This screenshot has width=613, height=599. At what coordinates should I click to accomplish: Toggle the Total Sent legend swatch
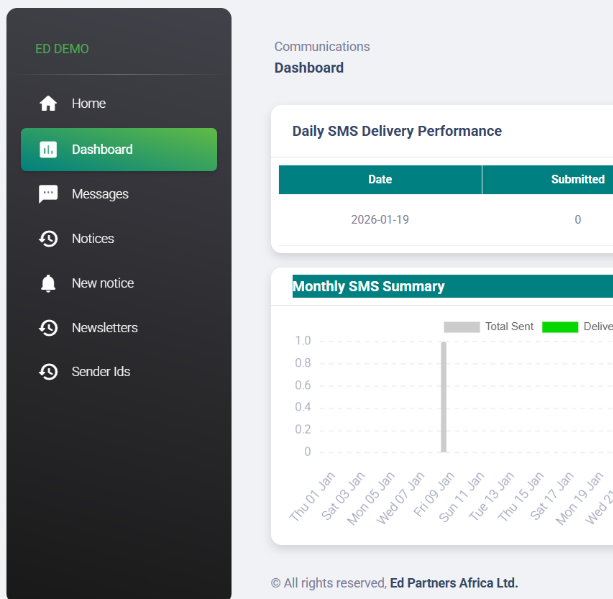point(461,327)
